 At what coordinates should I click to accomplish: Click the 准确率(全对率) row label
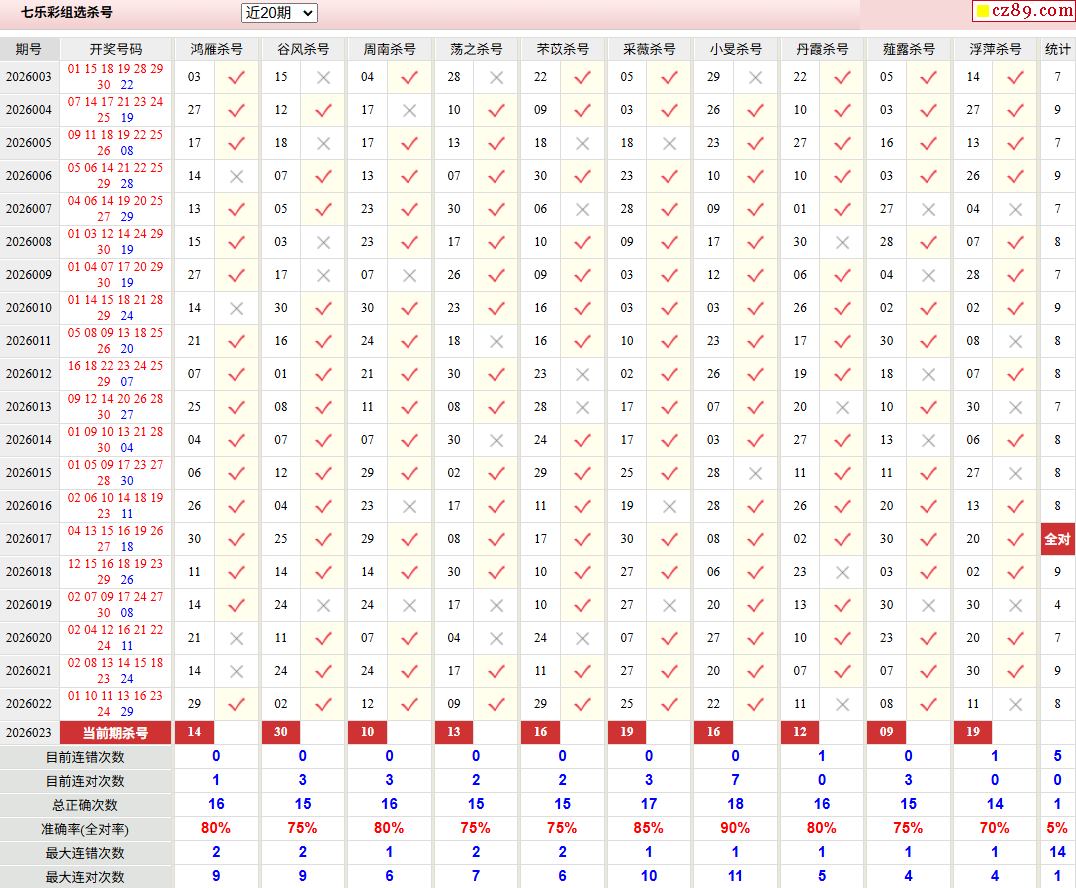point(86,829)
